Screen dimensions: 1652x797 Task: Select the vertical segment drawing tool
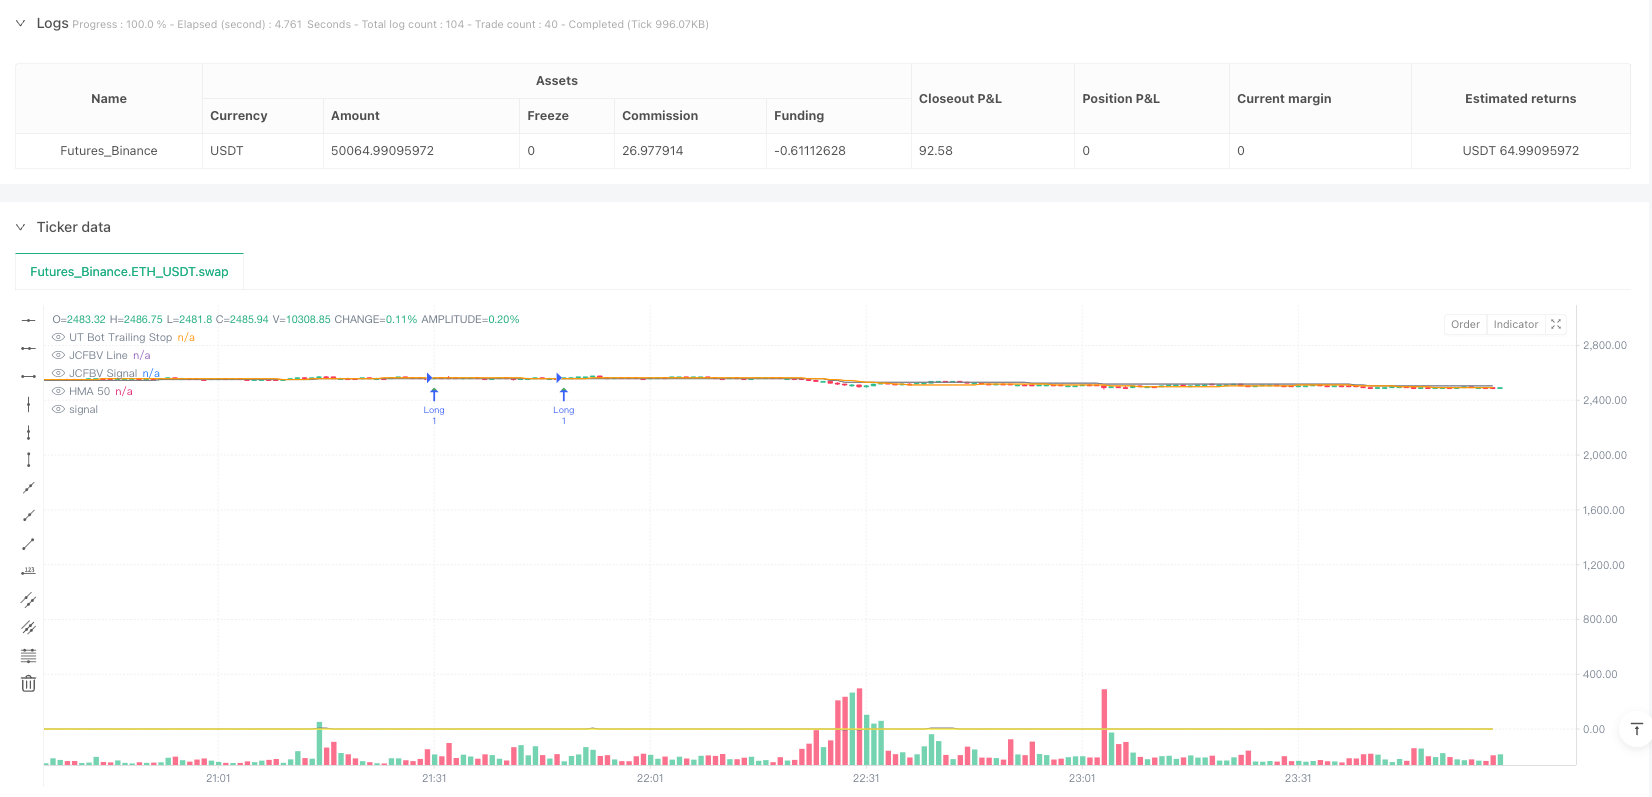click(28, 460)
